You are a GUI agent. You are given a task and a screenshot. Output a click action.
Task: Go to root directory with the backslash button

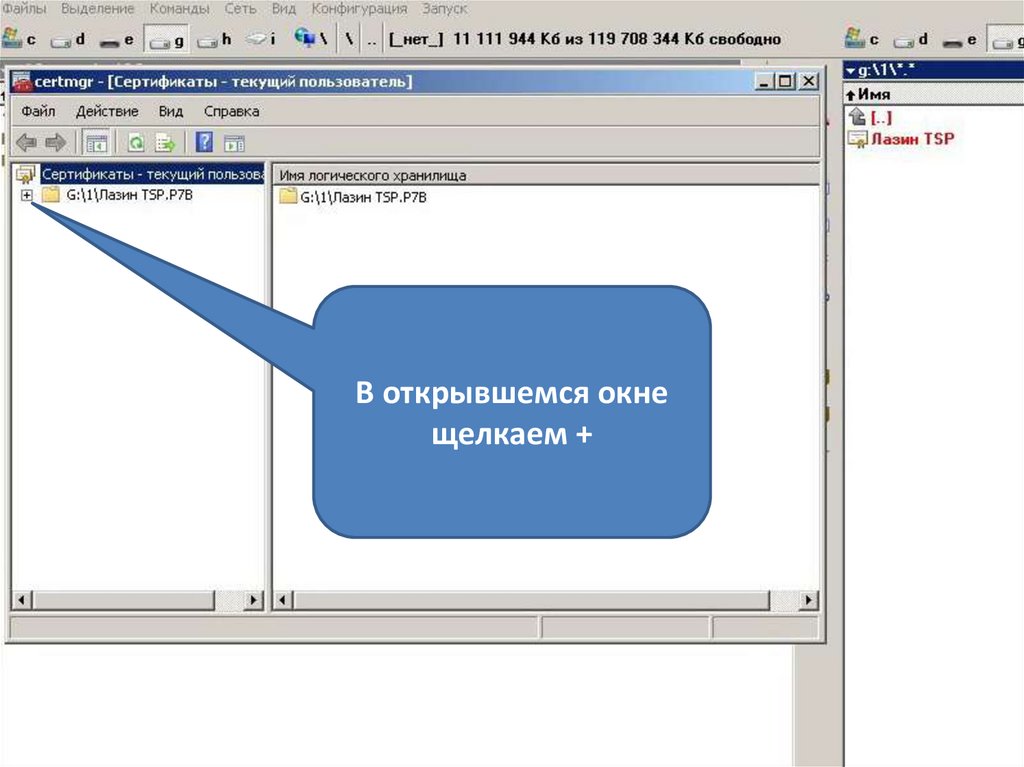tap(349, 39)
